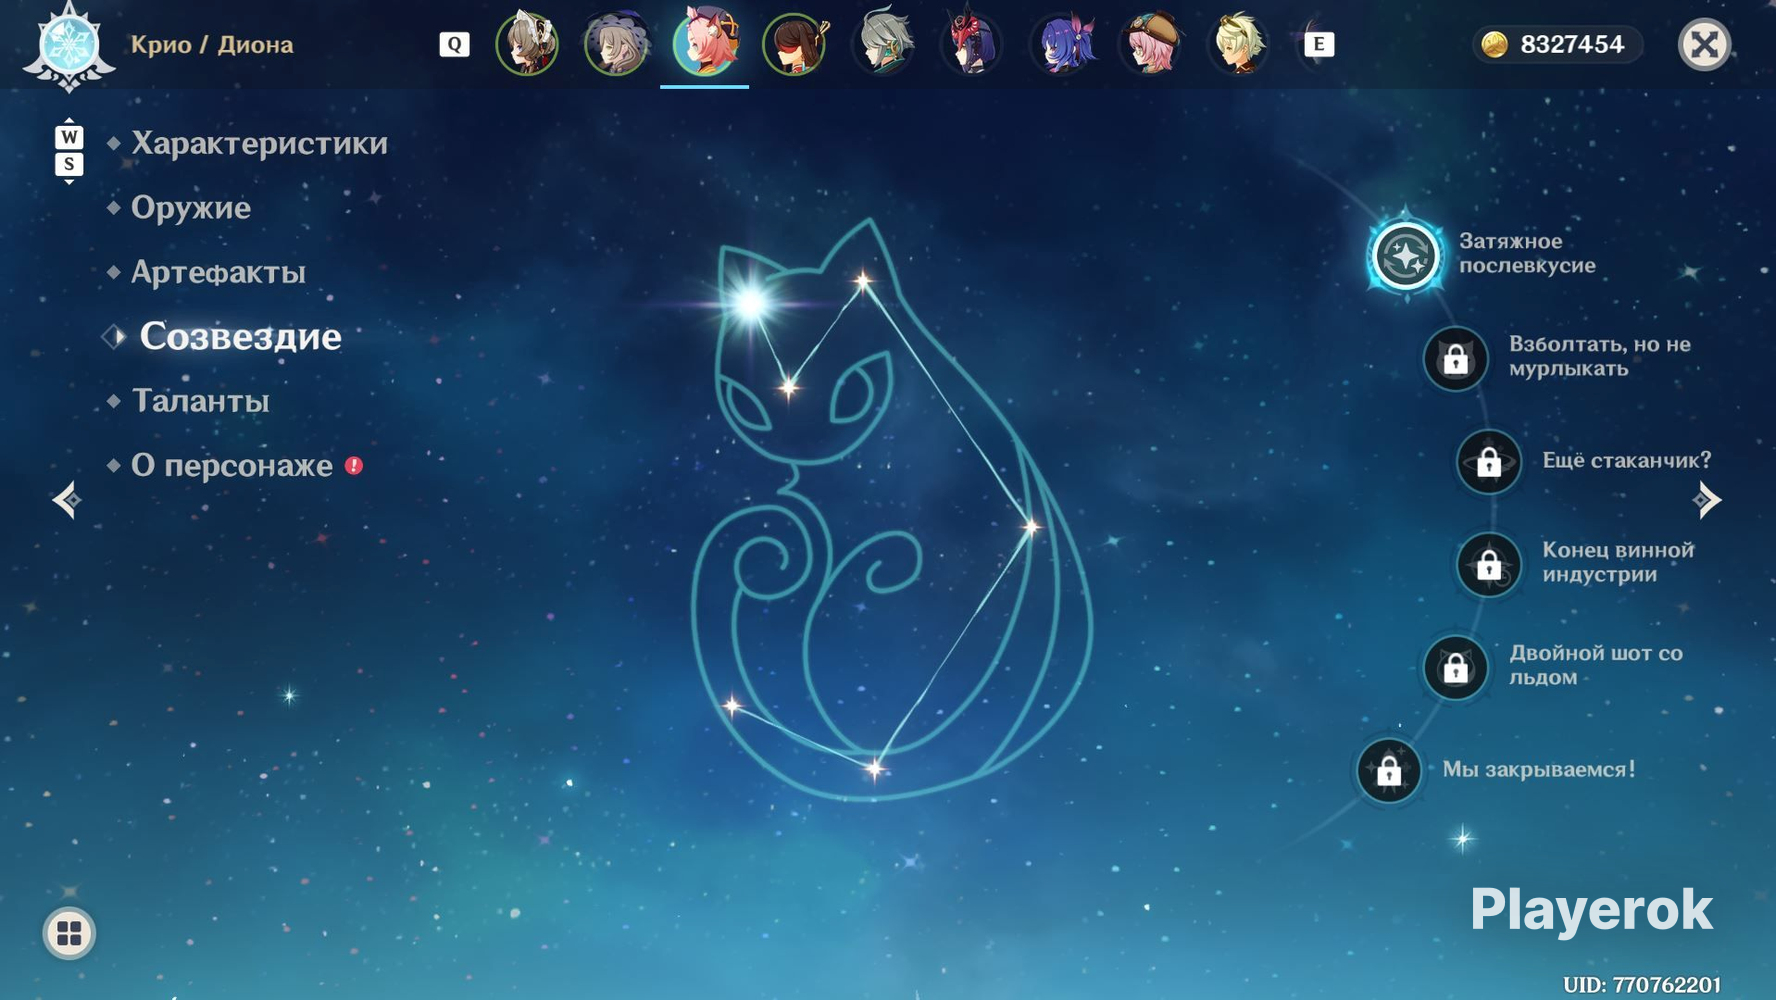Click the W/S menu navigation key hint
Screen dimensions: 1776x1000
click(69, 151)
